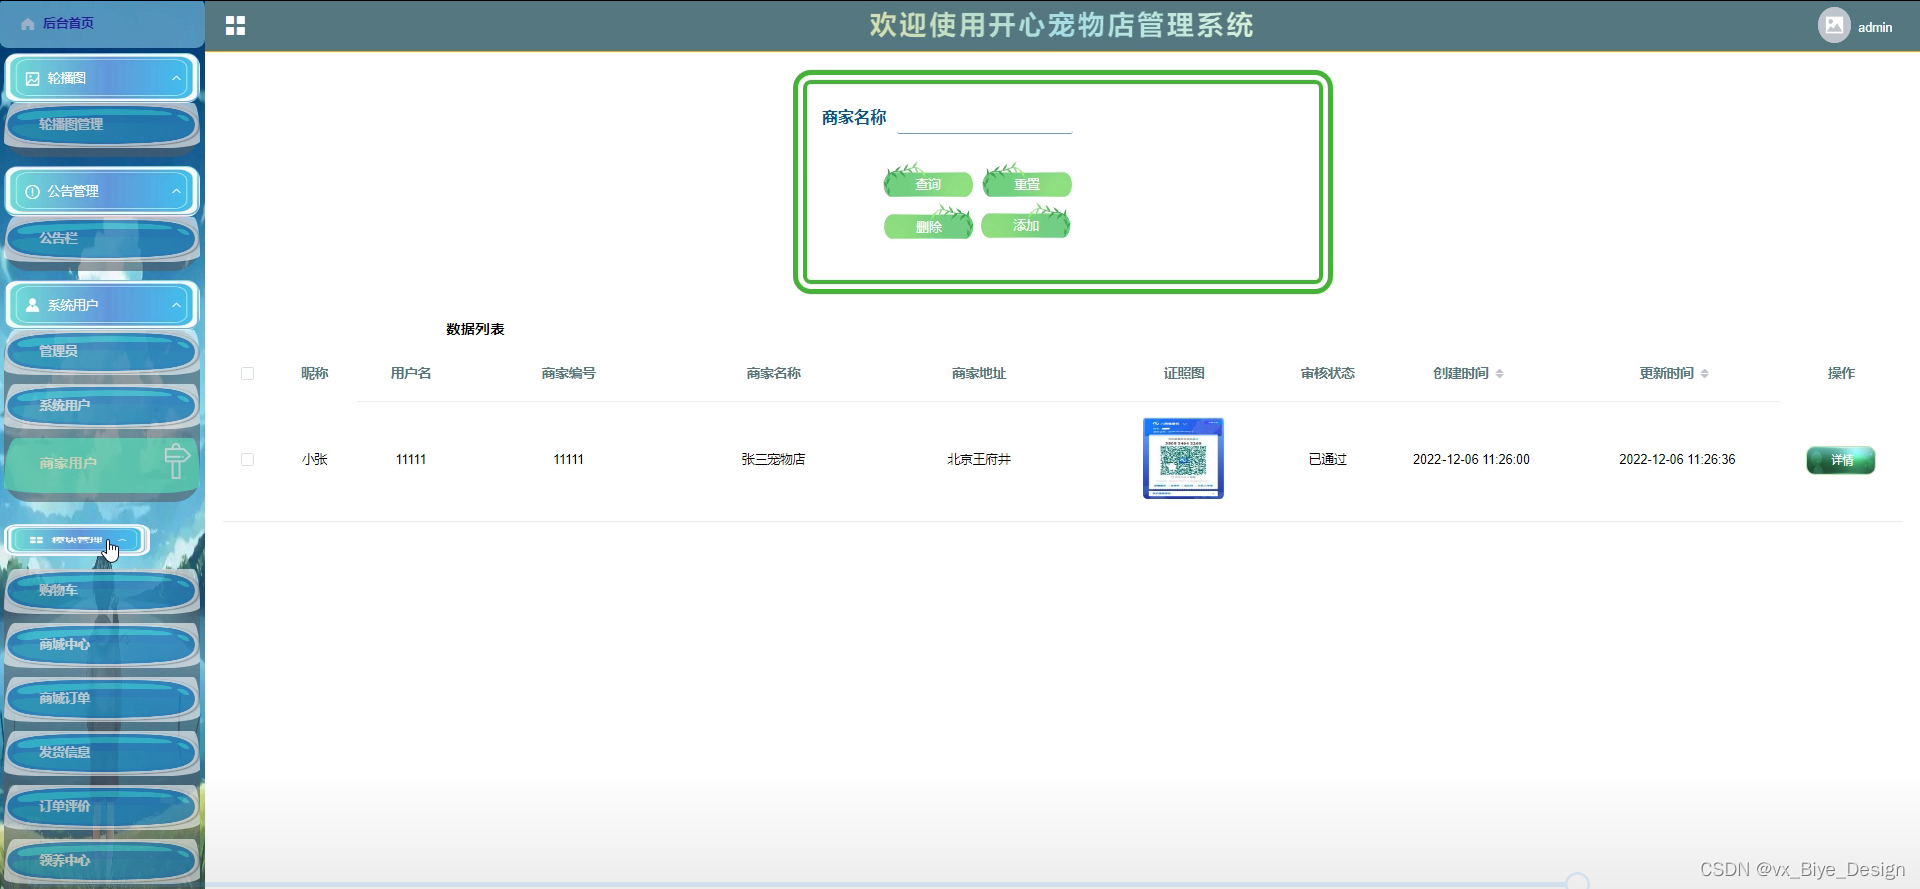Open 领养中心 menu item
The image size is (1920, 889).
click(102, 861)
